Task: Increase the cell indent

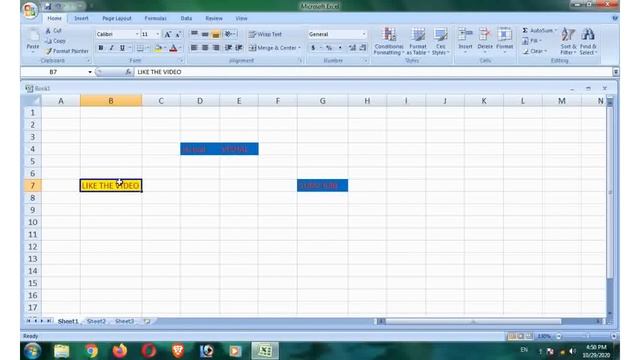Action: coord(239,48)
